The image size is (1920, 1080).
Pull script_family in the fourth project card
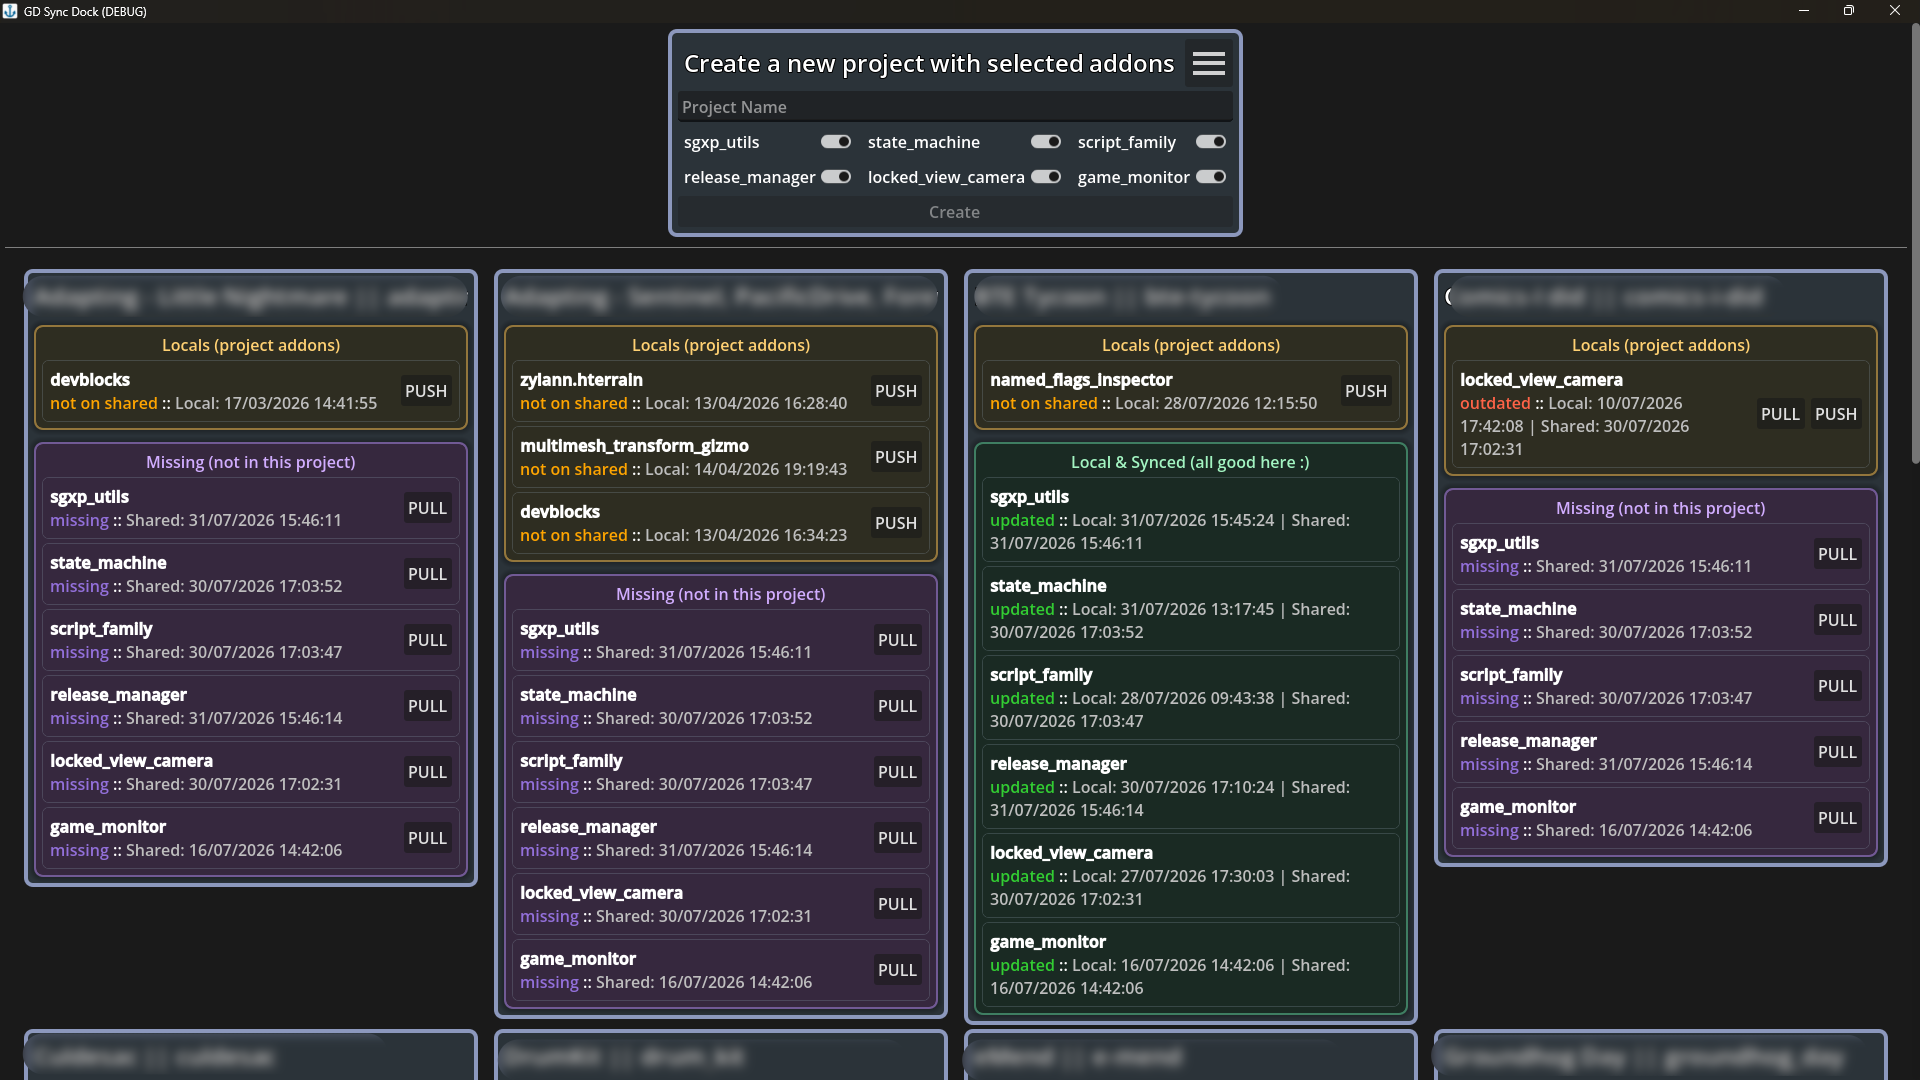1837,686
